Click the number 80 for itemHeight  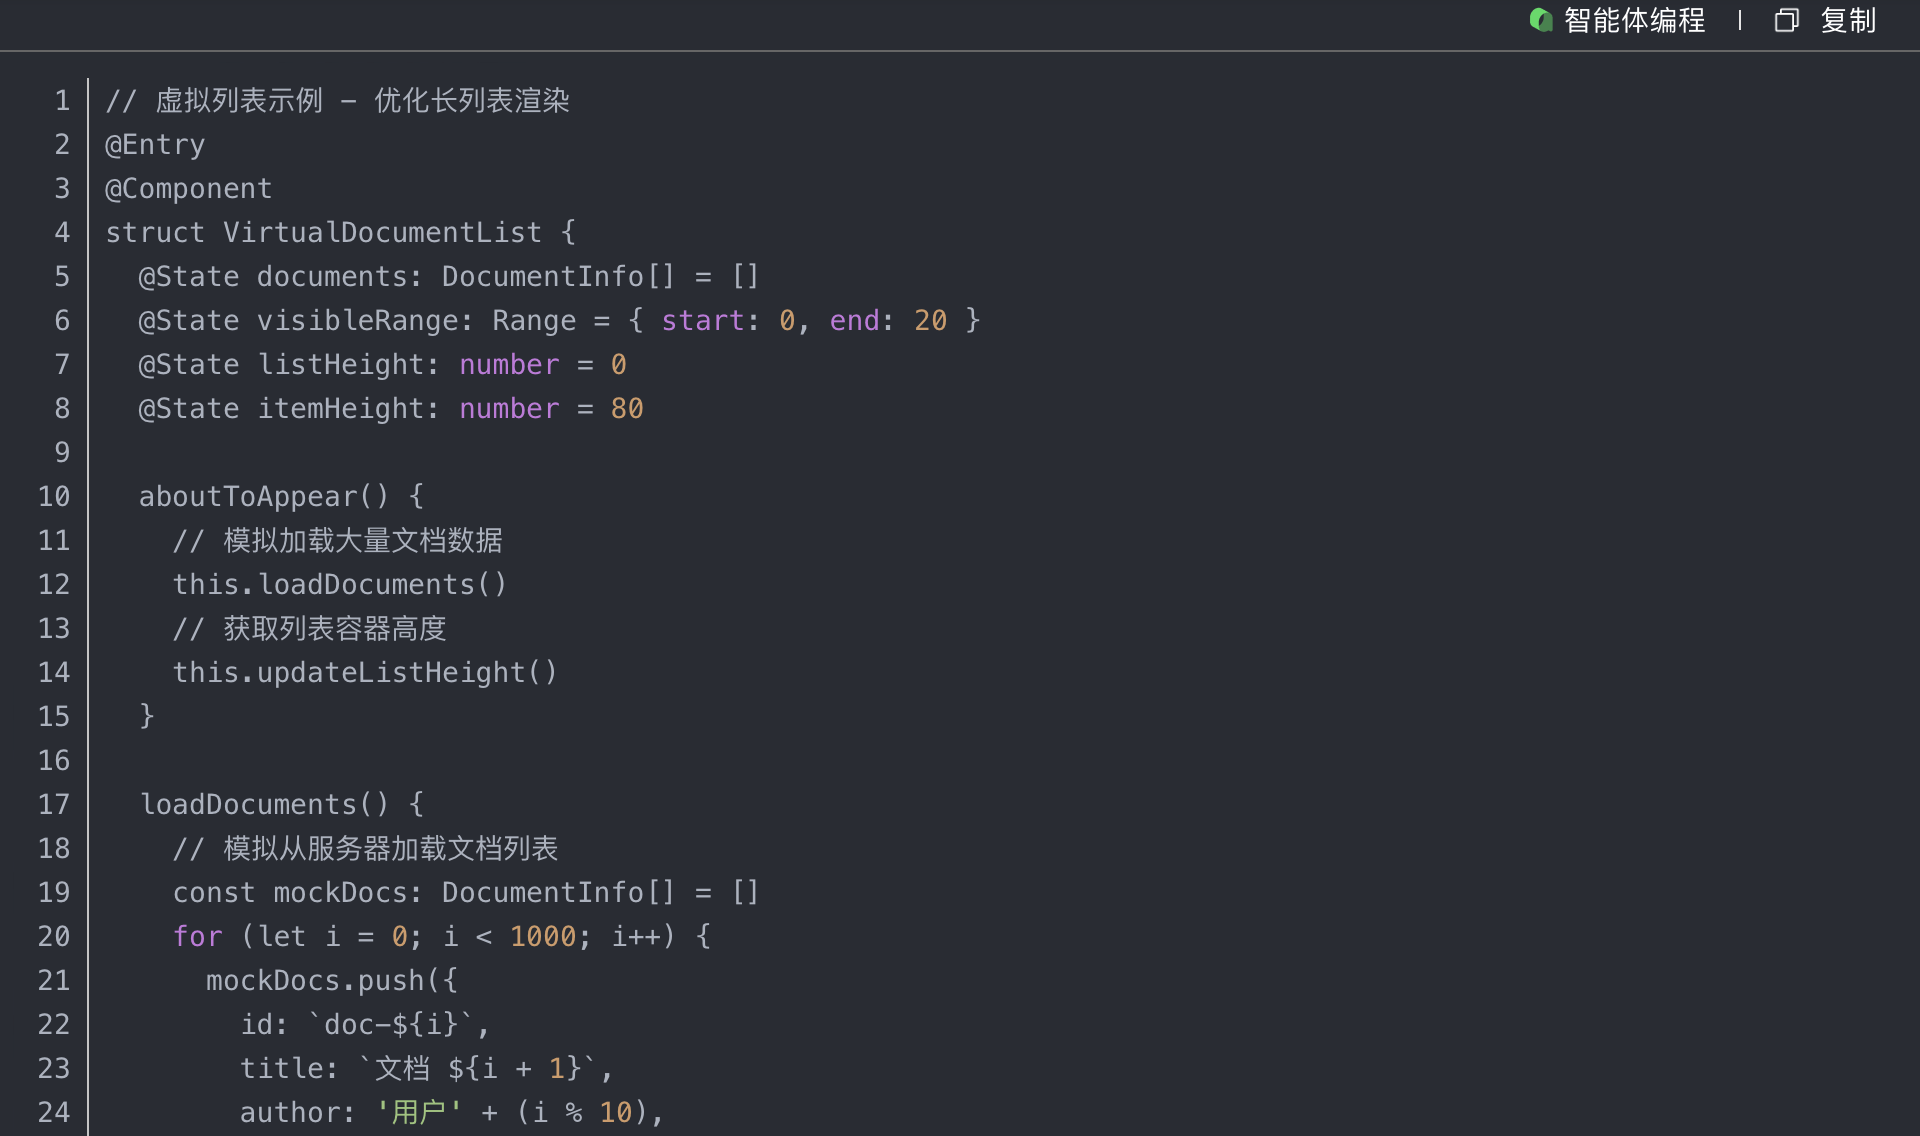pos(627,409)
